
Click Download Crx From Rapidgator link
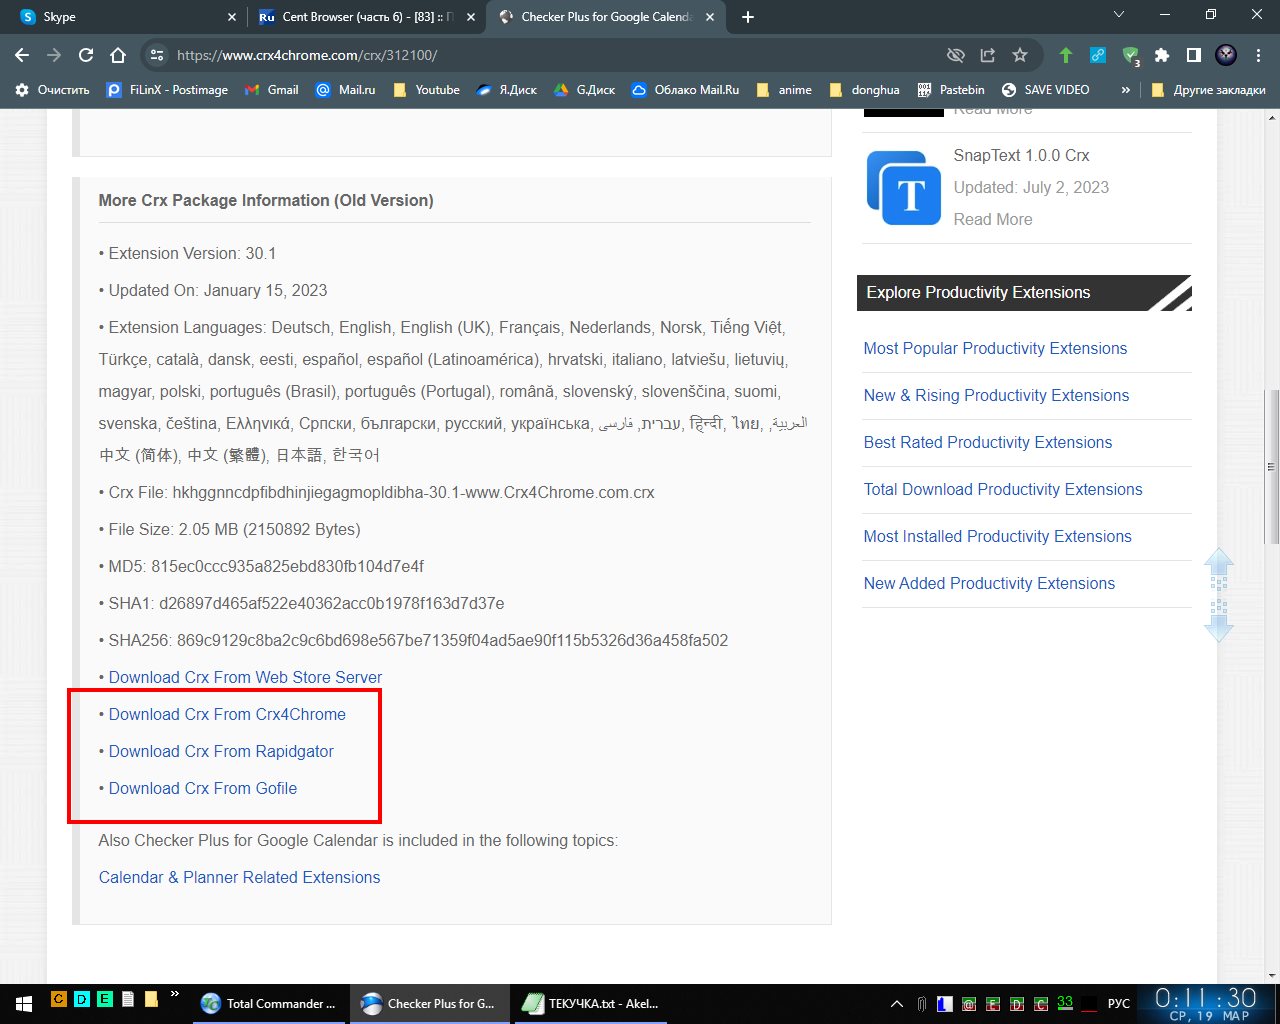click(x=221, y=751)
